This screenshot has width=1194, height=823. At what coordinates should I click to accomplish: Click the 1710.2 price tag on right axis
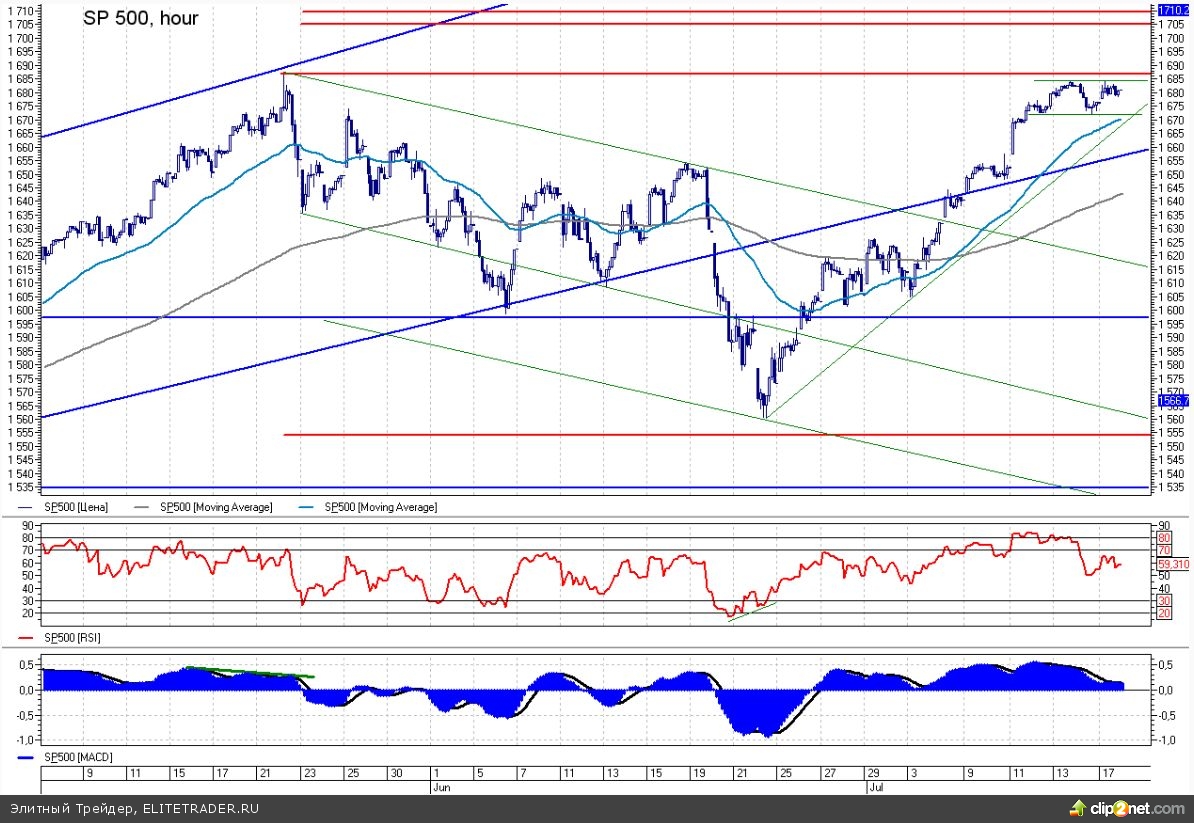point(1171,11)
